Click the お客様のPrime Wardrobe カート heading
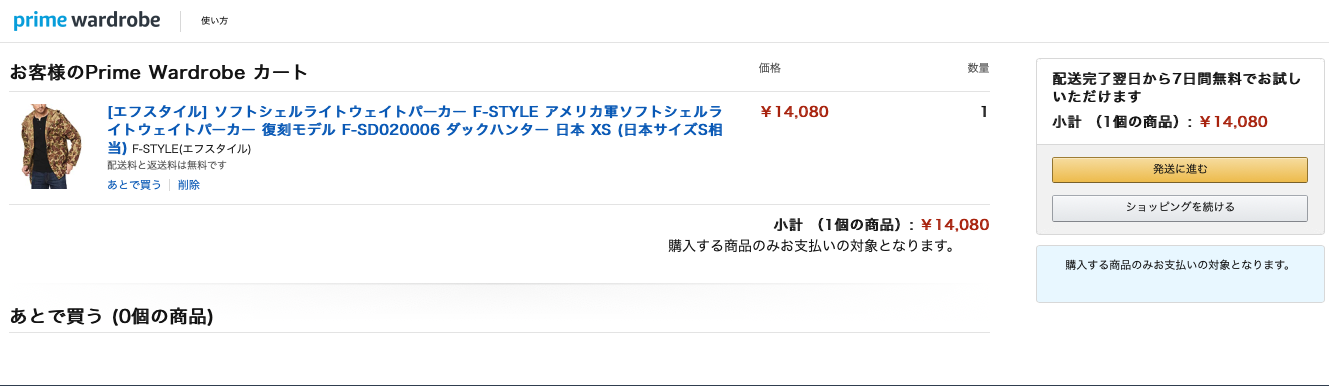This screenshot has width=1329, height=386. [x=158, y=73]
